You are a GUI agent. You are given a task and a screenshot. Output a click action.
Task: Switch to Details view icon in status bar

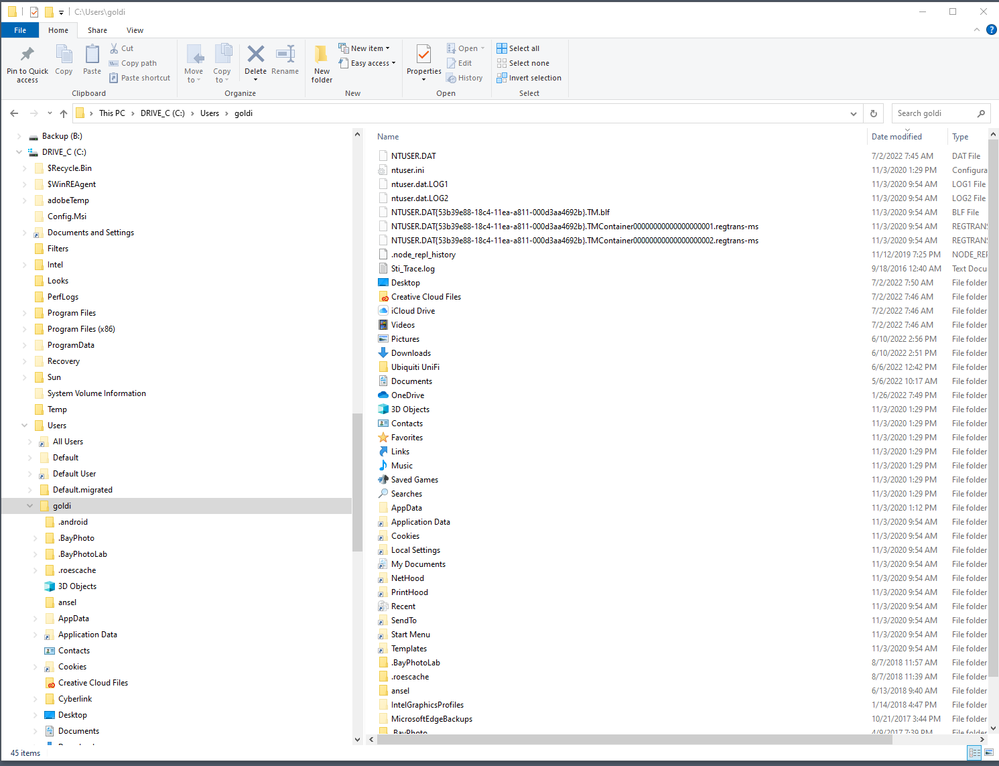(x=974, y=753)
